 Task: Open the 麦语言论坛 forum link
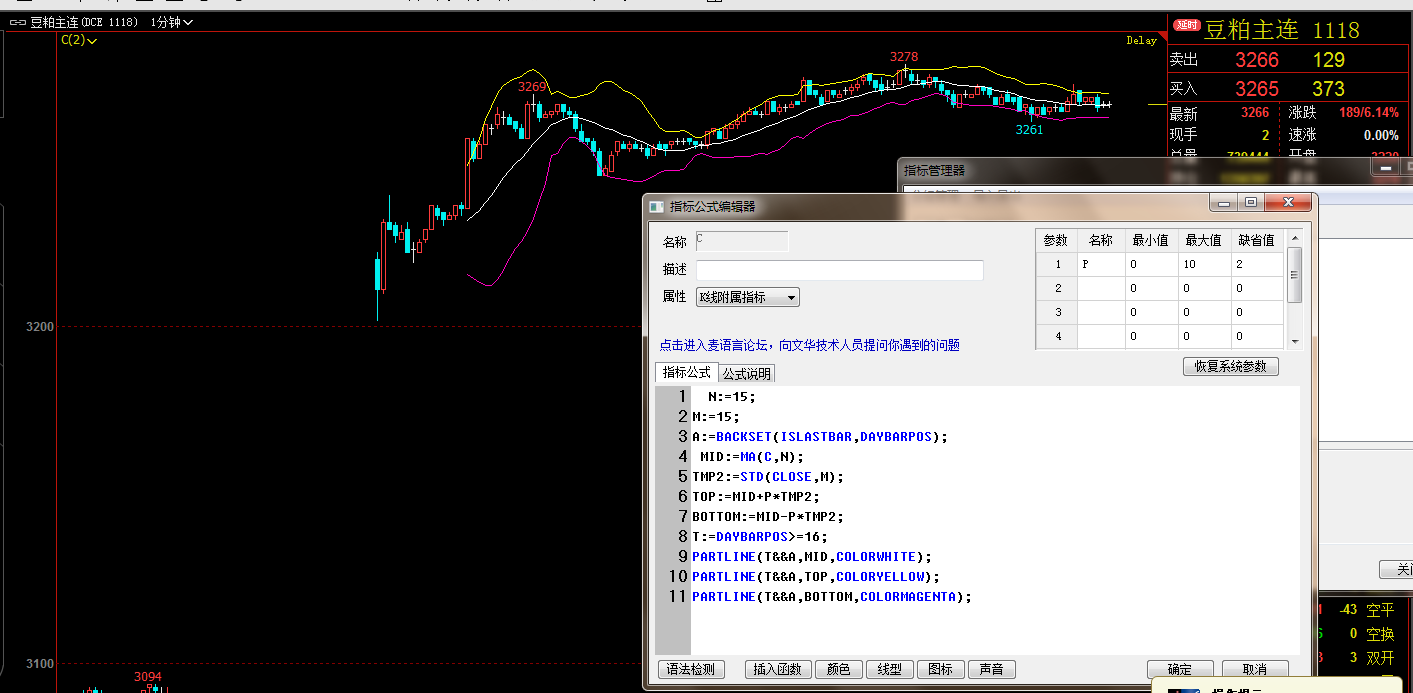click(x=808, y=345)
